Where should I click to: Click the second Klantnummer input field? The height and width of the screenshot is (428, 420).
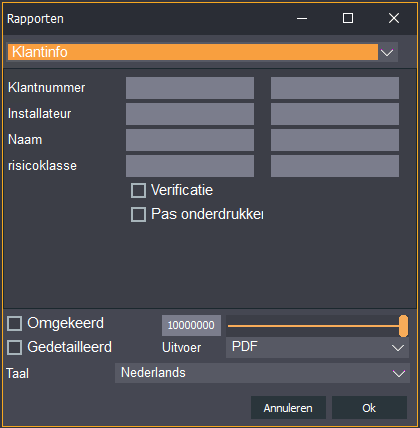tap(335, 88)
